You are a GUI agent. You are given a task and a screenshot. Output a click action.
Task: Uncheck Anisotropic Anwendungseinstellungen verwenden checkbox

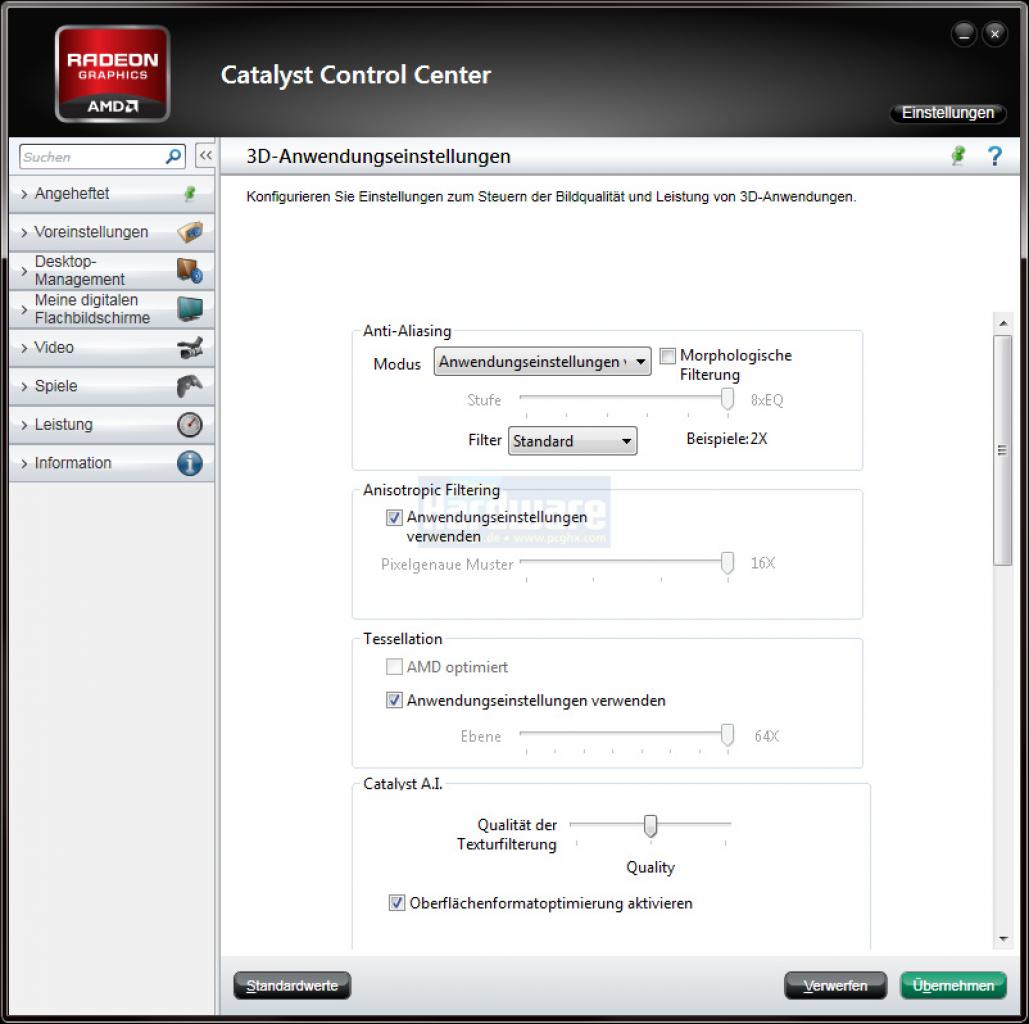pos(394,517)
